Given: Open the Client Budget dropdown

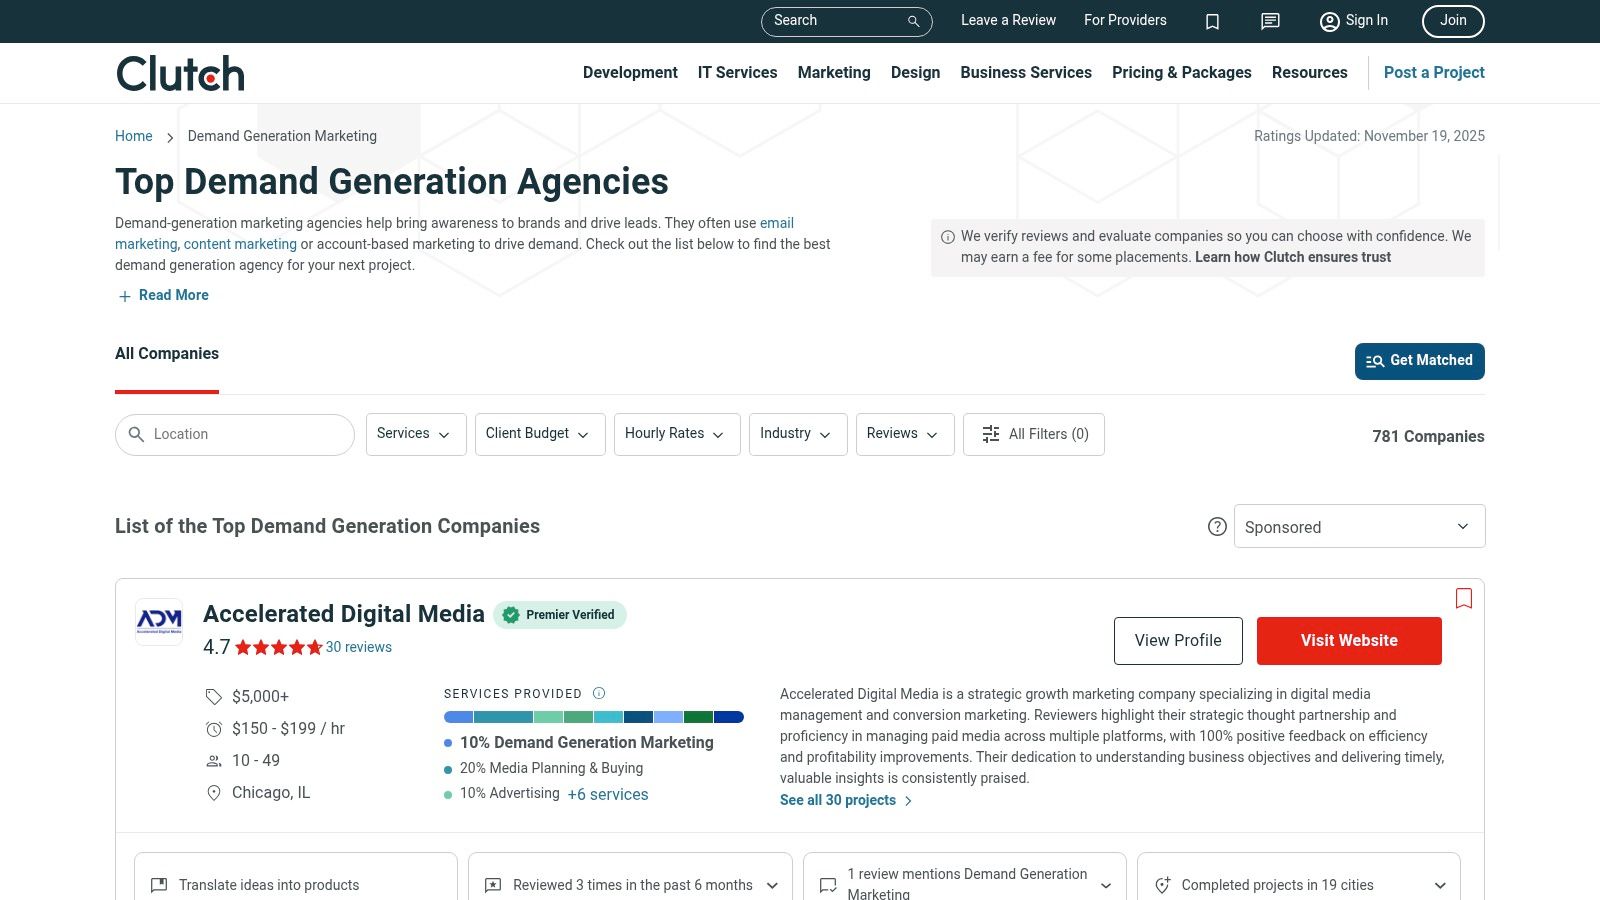Looking at the screenshot, I should click(539, 434).
